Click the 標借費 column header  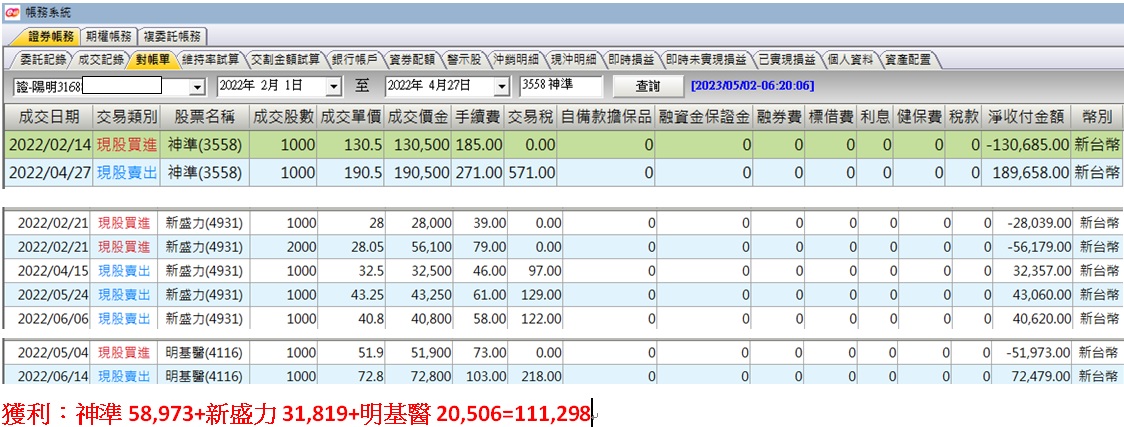[x=832, y=117]
